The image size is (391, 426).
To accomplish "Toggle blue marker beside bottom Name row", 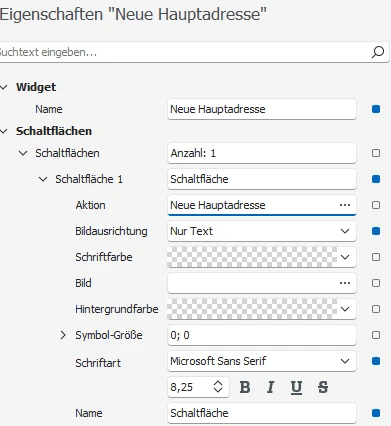I will click(376, 413).
